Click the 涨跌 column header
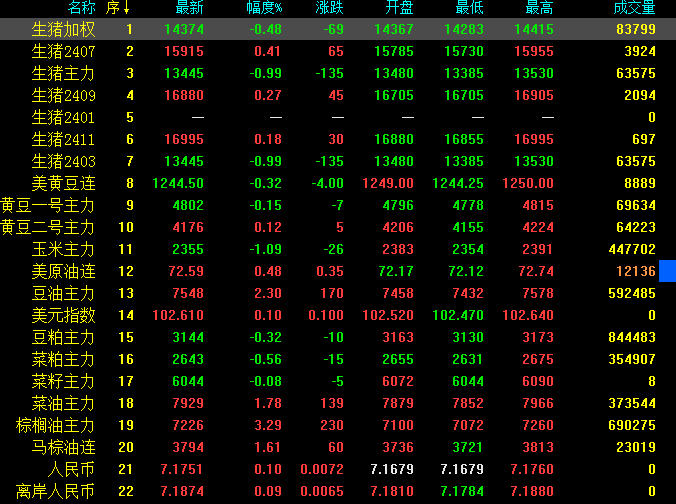The height and width of the screenshot is (504, 676). [x=329, y=7]
